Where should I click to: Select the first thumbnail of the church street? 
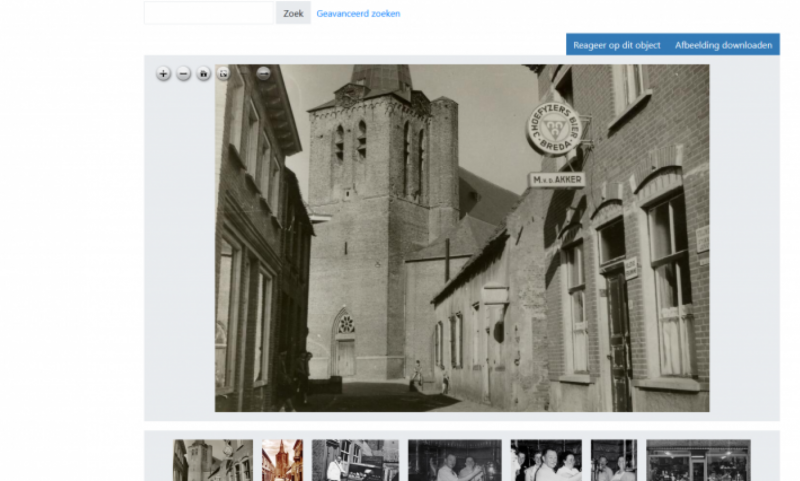[212, 461]
